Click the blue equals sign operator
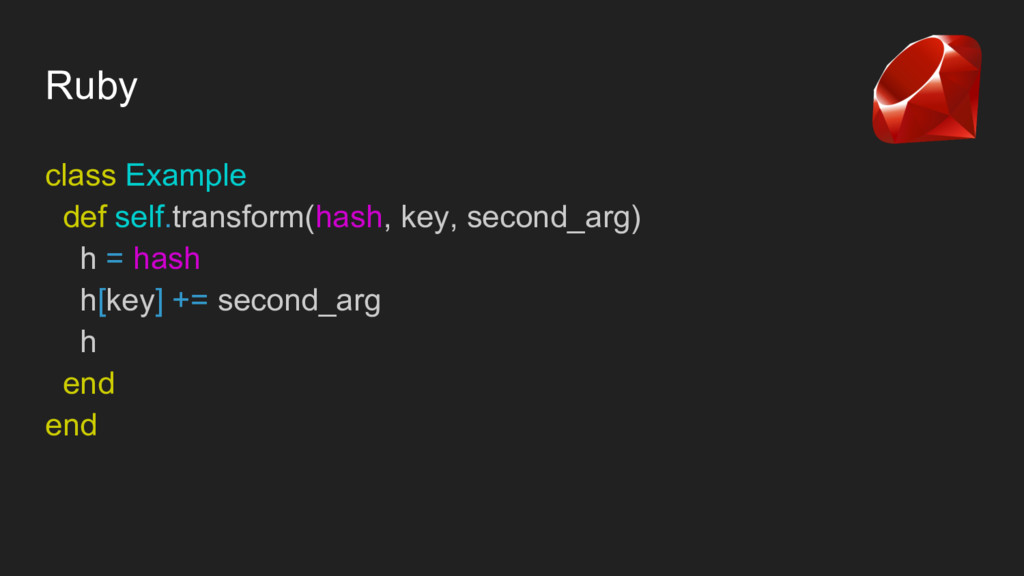This screenshot has height=576, width=1024. 115,259
